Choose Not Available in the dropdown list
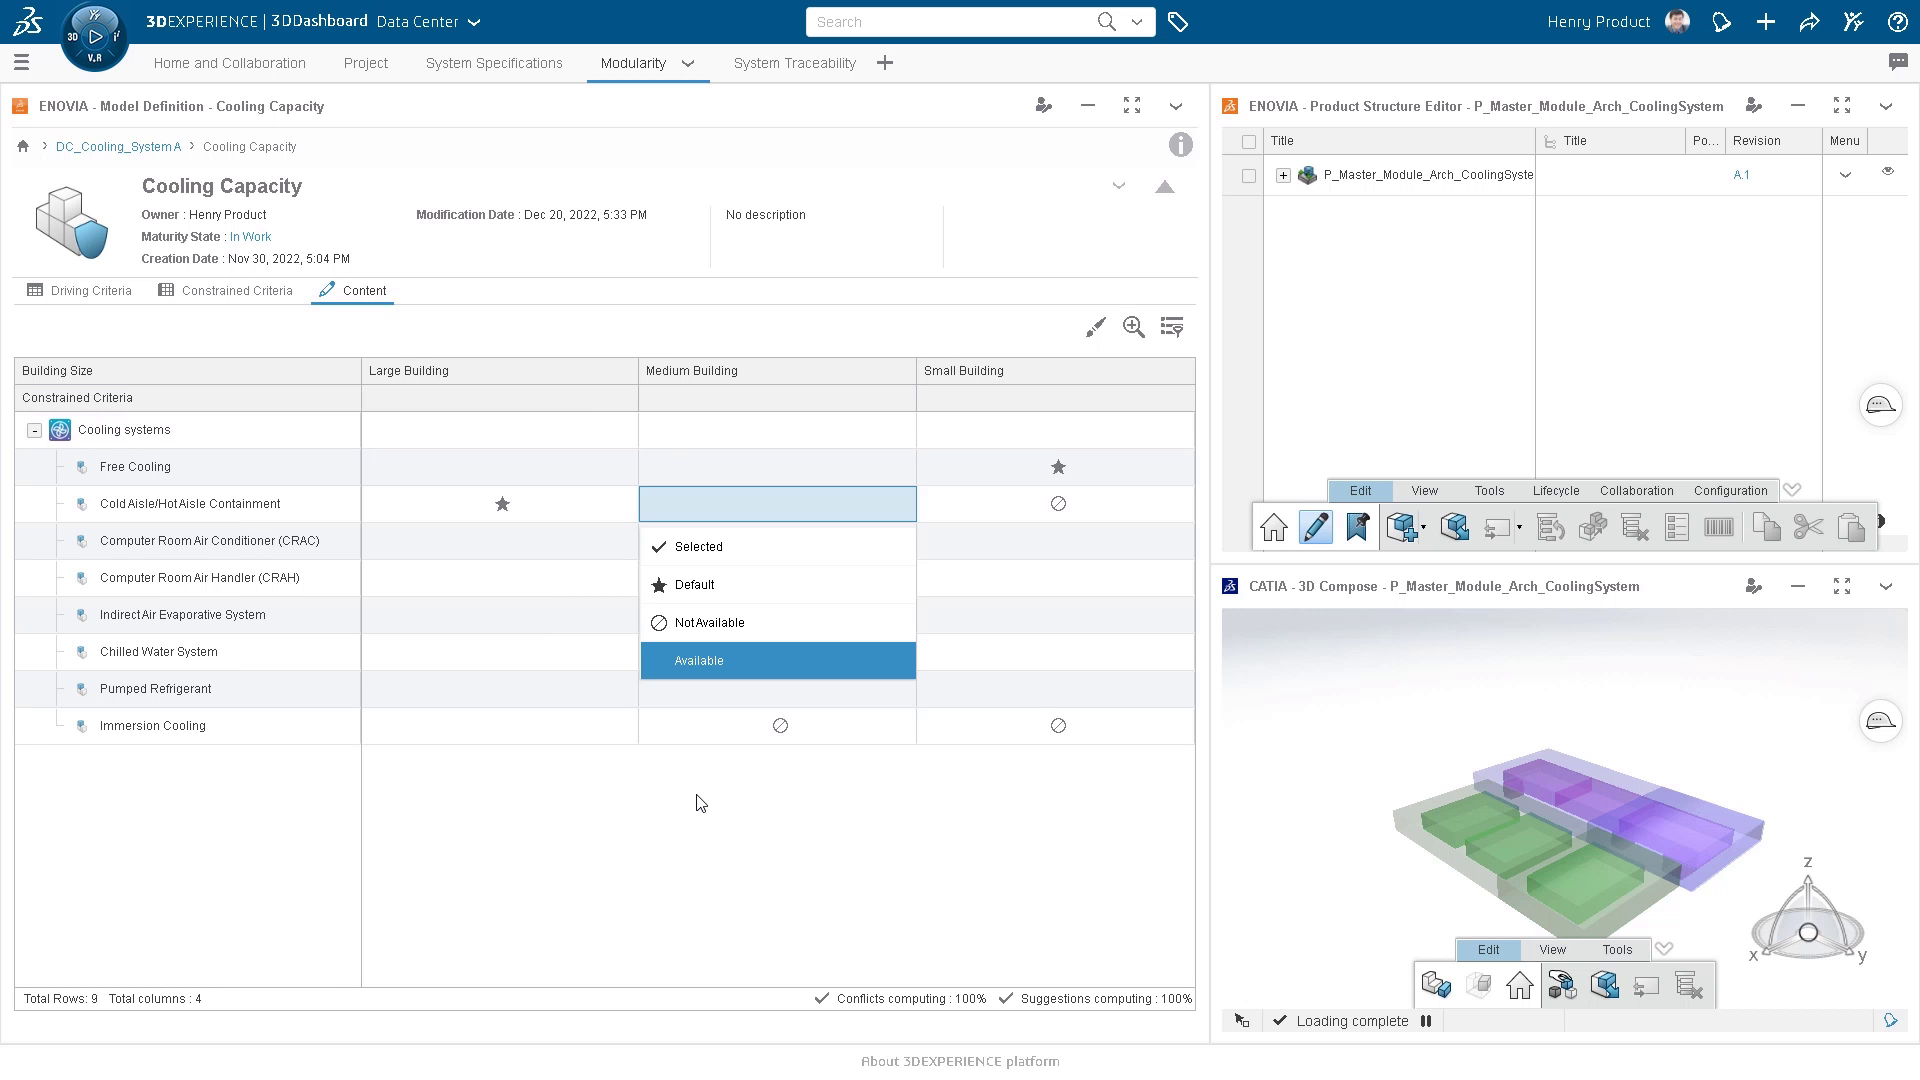The width and height of the screenshot is (1920, 1080). 778,623
